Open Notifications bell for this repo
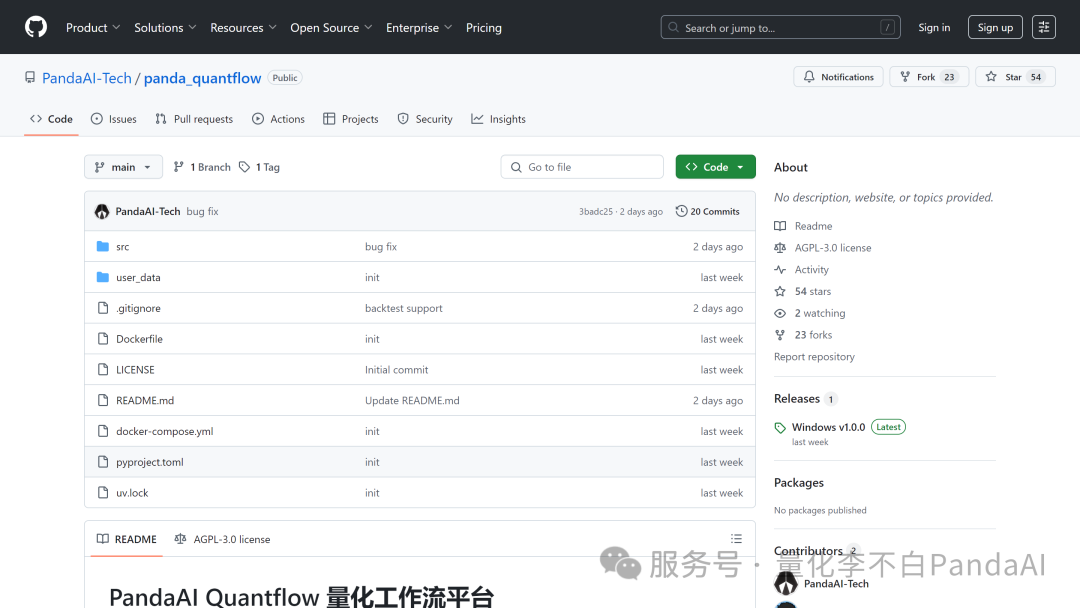 [x=838, y=77]
